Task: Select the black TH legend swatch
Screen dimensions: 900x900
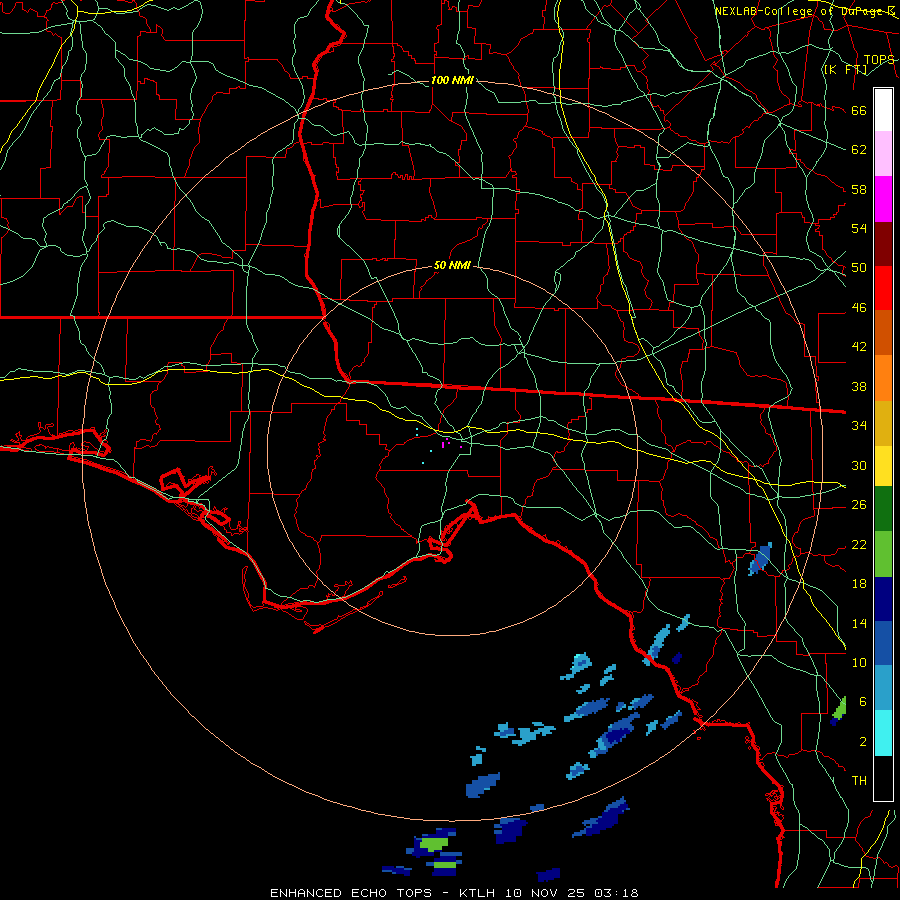Action: click(x=883, y=778)
